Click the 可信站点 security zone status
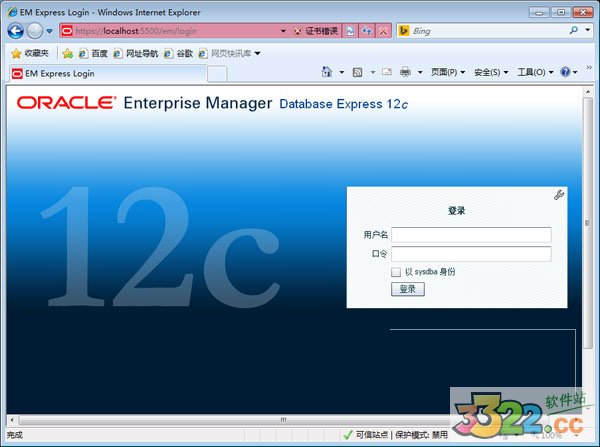This screenshot has width=600, height=447. coord(371,435)
